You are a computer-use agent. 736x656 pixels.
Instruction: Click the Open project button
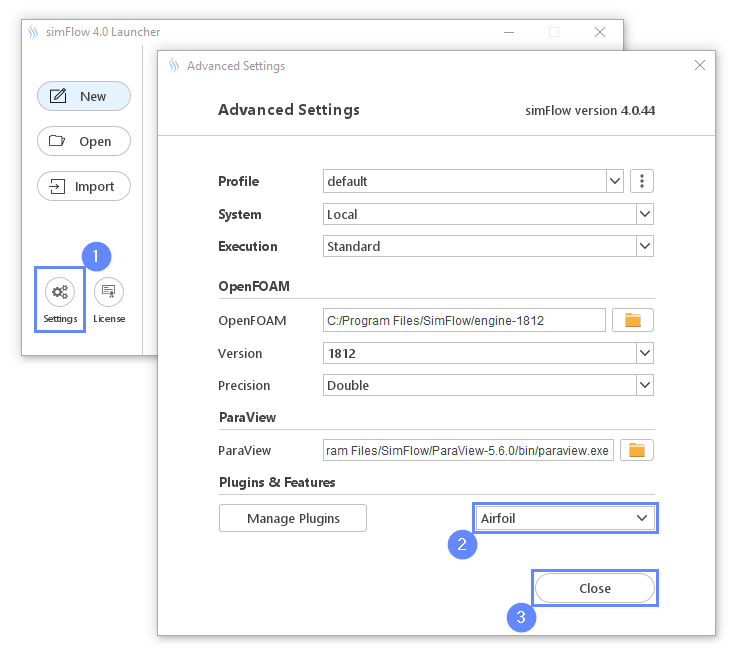pos(84,141)
